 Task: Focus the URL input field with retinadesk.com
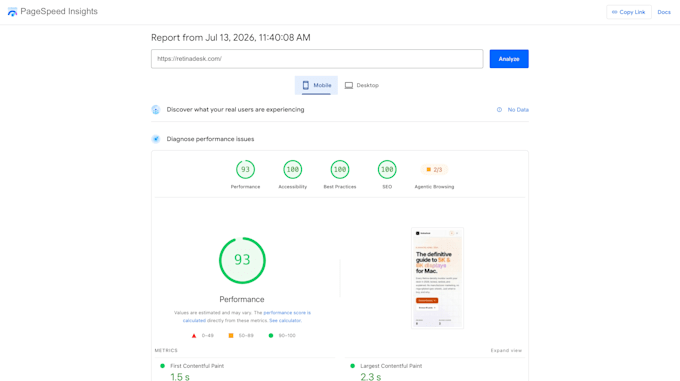(x=317, y=59)
